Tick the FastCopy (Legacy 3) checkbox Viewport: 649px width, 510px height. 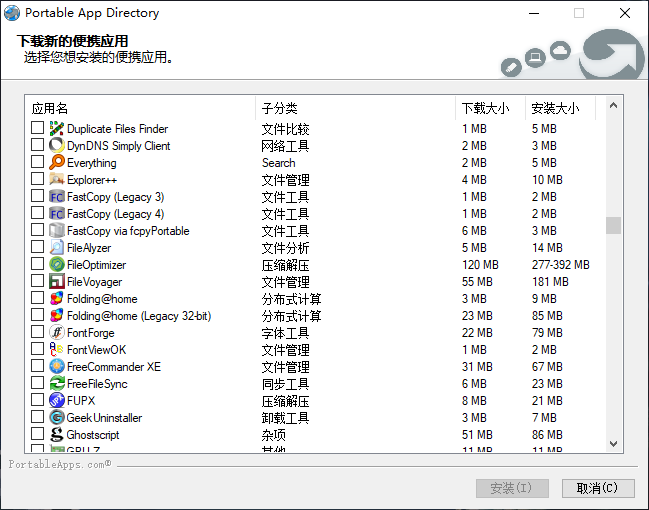click(38, 195)
